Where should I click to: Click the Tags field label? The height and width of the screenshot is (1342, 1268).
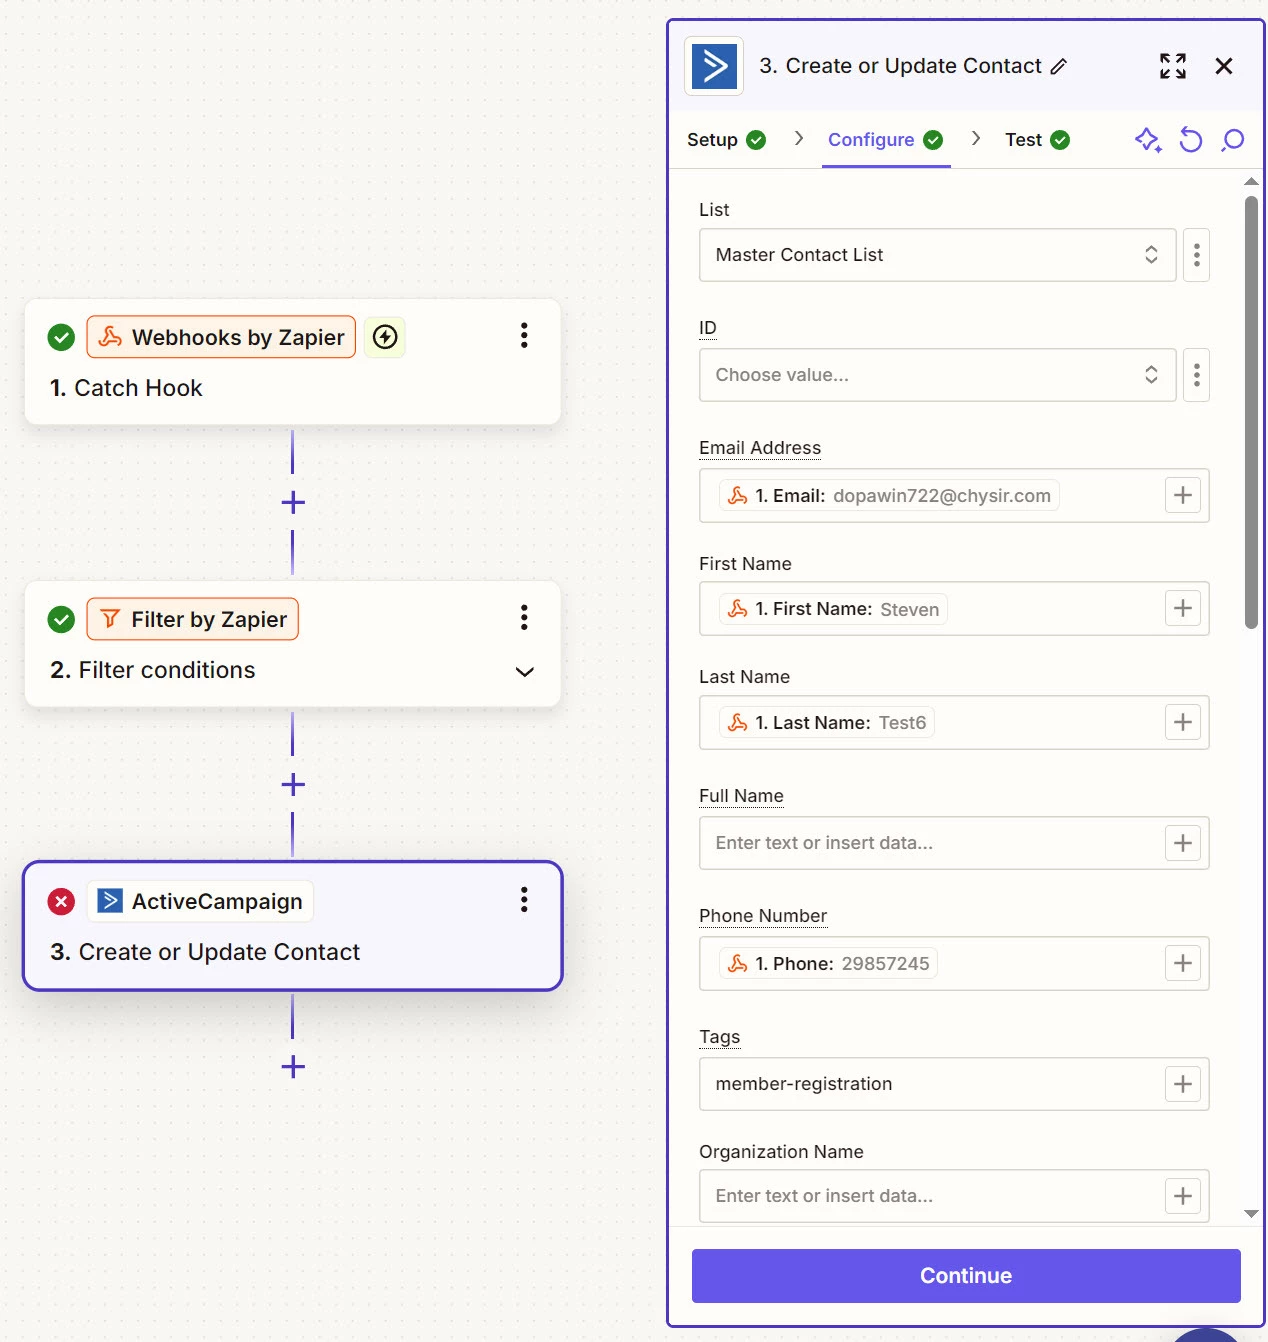(720, 1037)
